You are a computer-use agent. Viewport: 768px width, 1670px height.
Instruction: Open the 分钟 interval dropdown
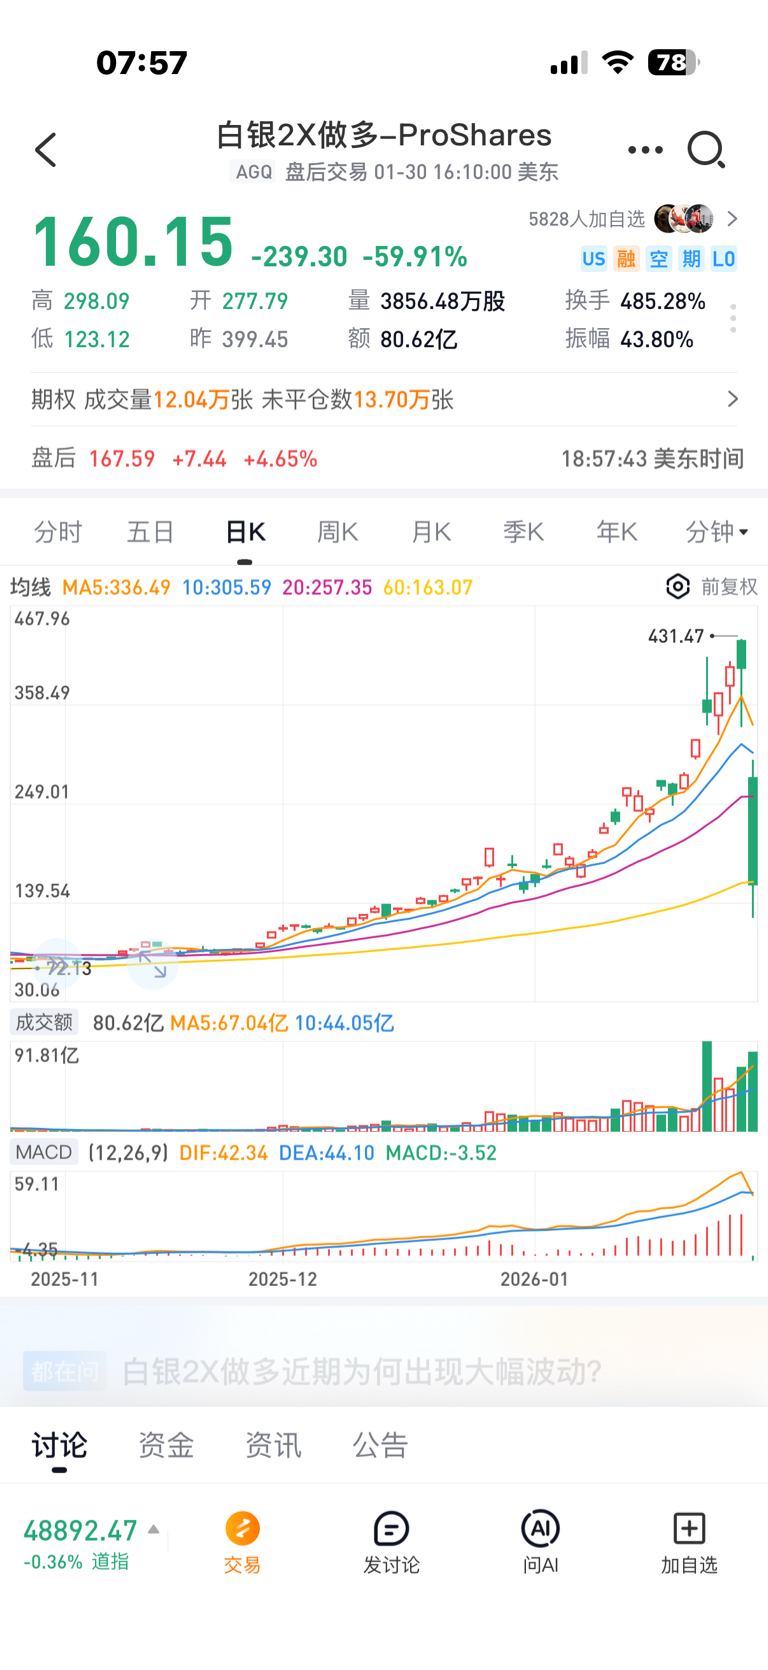click(717, 532)
